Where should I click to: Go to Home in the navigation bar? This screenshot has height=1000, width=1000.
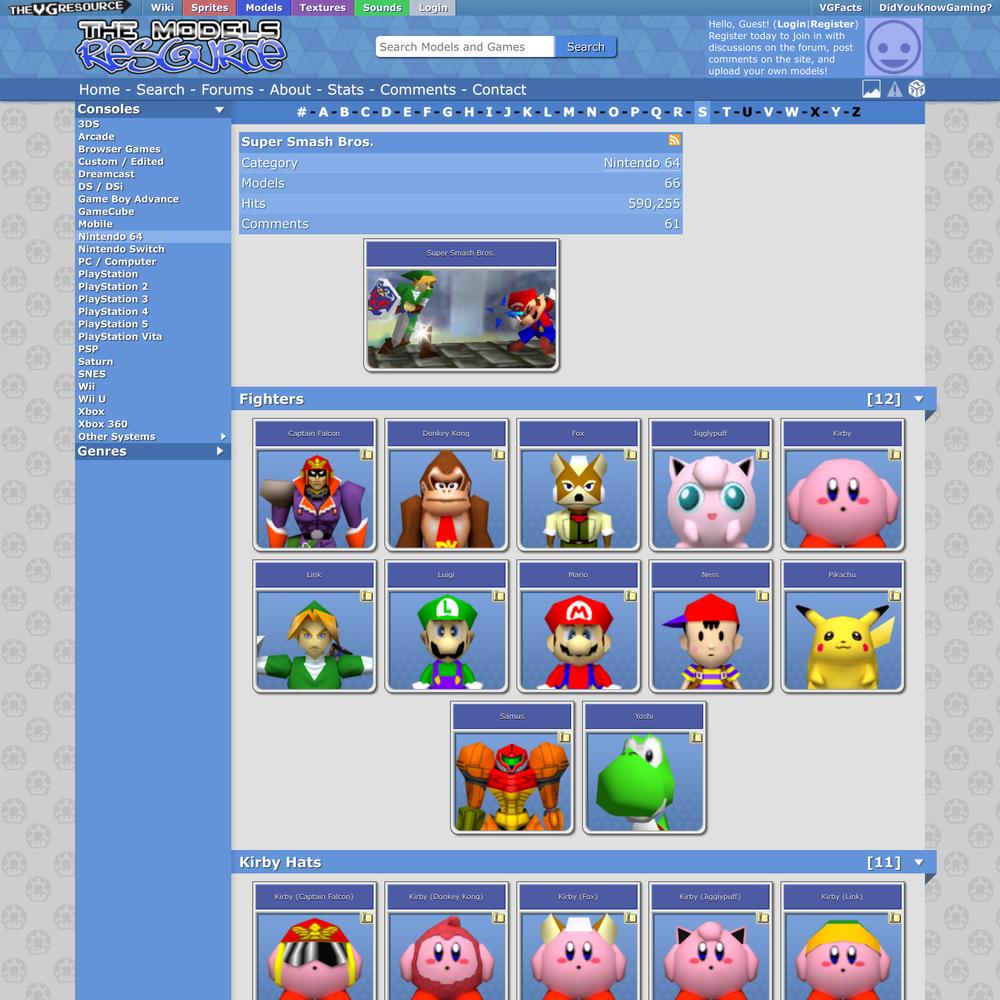click(99, 90)
